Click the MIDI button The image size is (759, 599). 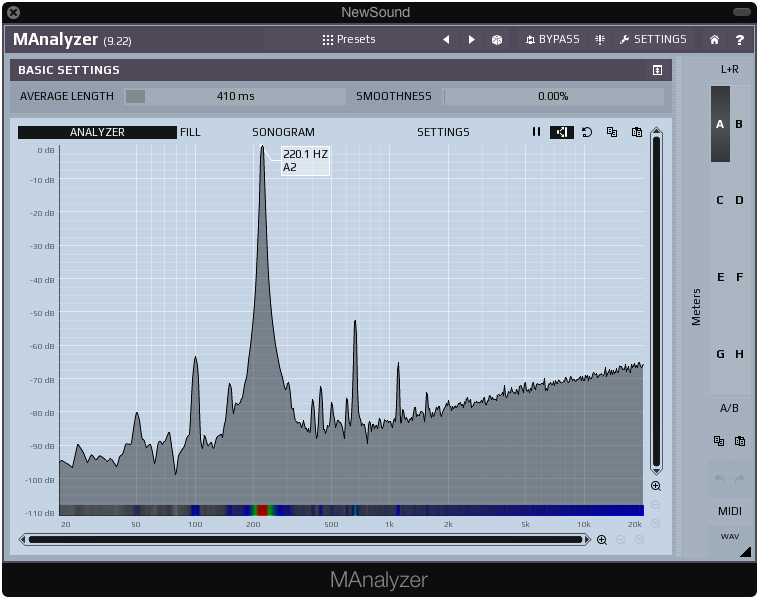(729, 511)
